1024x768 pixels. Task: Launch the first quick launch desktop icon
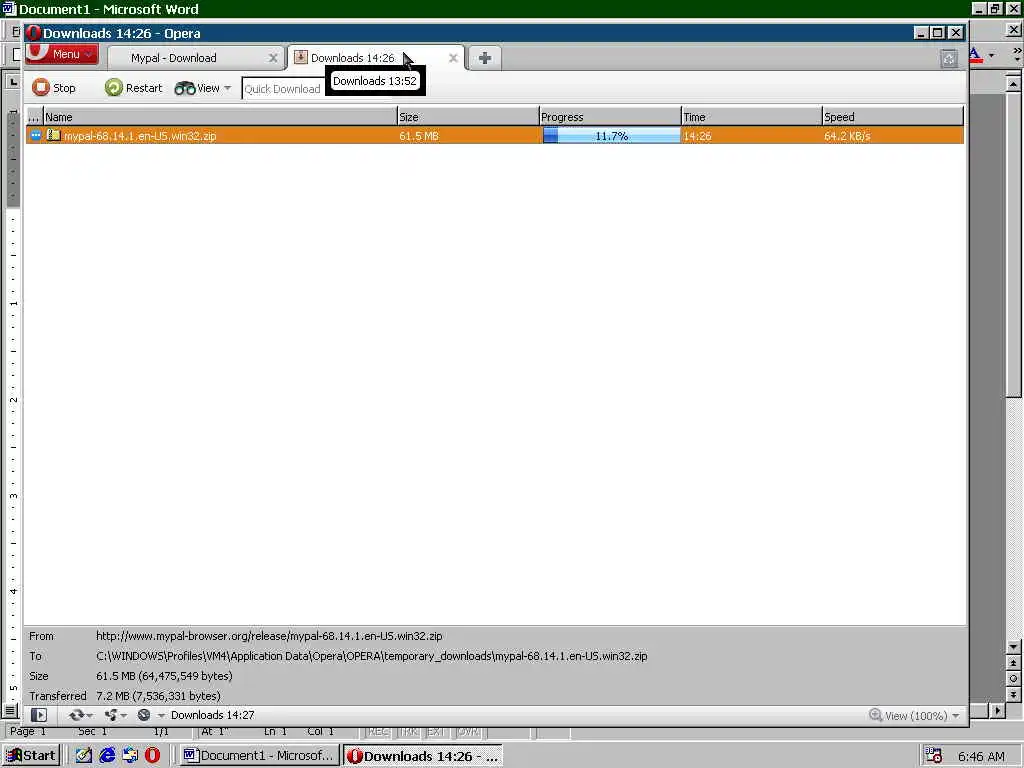click(84, 756)
